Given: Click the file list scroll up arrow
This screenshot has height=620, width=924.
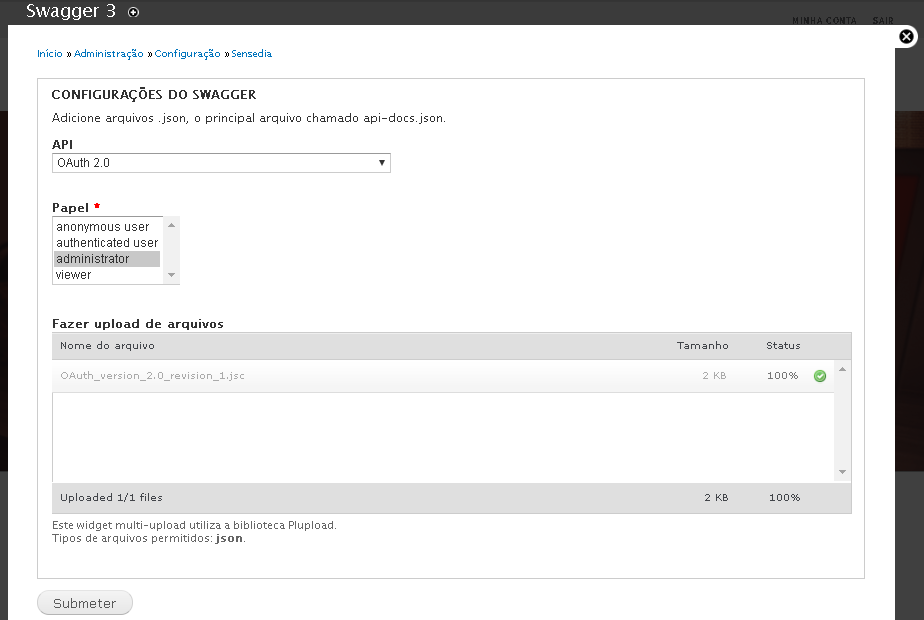Looking at the screenshot, I should (x=842, y=370).
